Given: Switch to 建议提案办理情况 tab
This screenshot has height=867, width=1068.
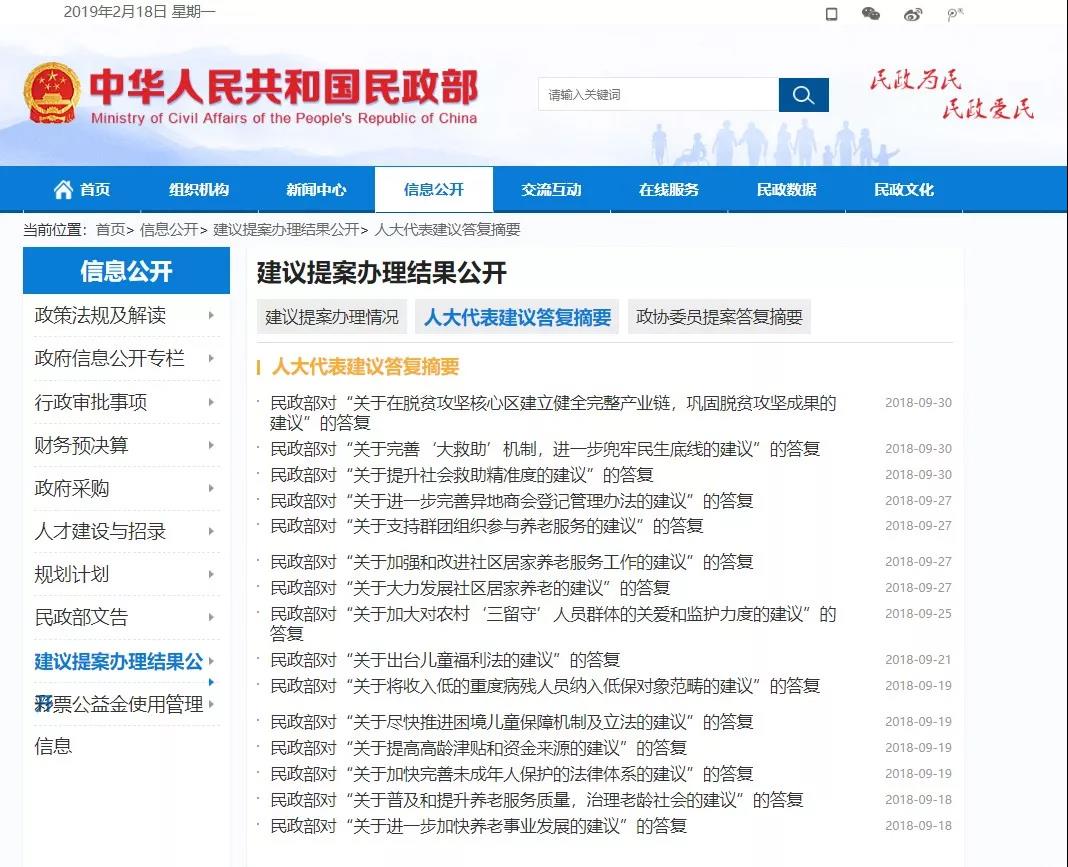Looking at the screenshot, I should [x=331, y=317].
